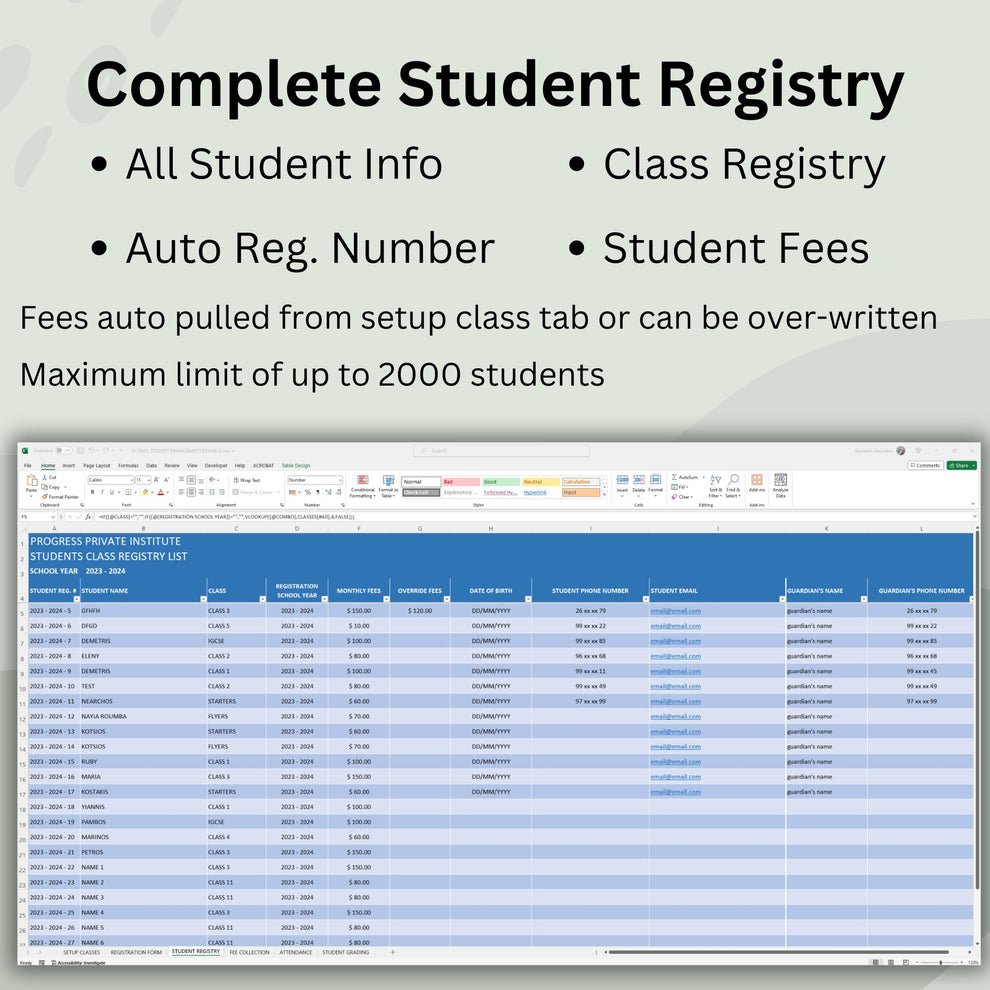Switch to the SETUP CLASSES sheet
The image size is (990, 990).
pos(81,952)
